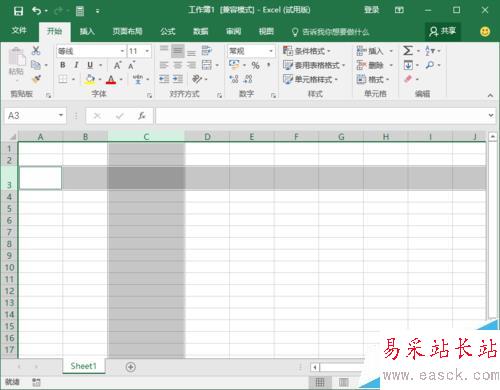The height and width of the screenshot is (390, 500).
Task: Open Conditional Formatting menu
Action: [x=306, y=51]
